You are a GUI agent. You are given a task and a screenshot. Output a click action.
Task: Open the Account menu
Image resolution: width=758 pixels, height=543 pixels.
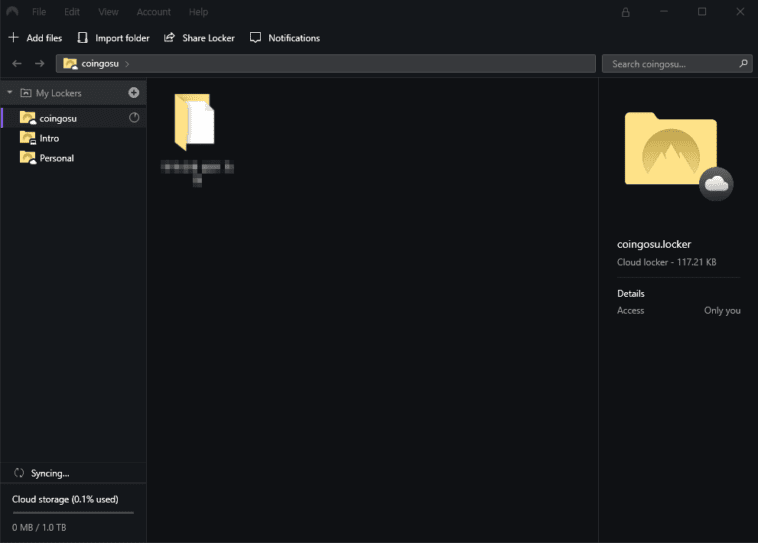[x=154, y=12]
